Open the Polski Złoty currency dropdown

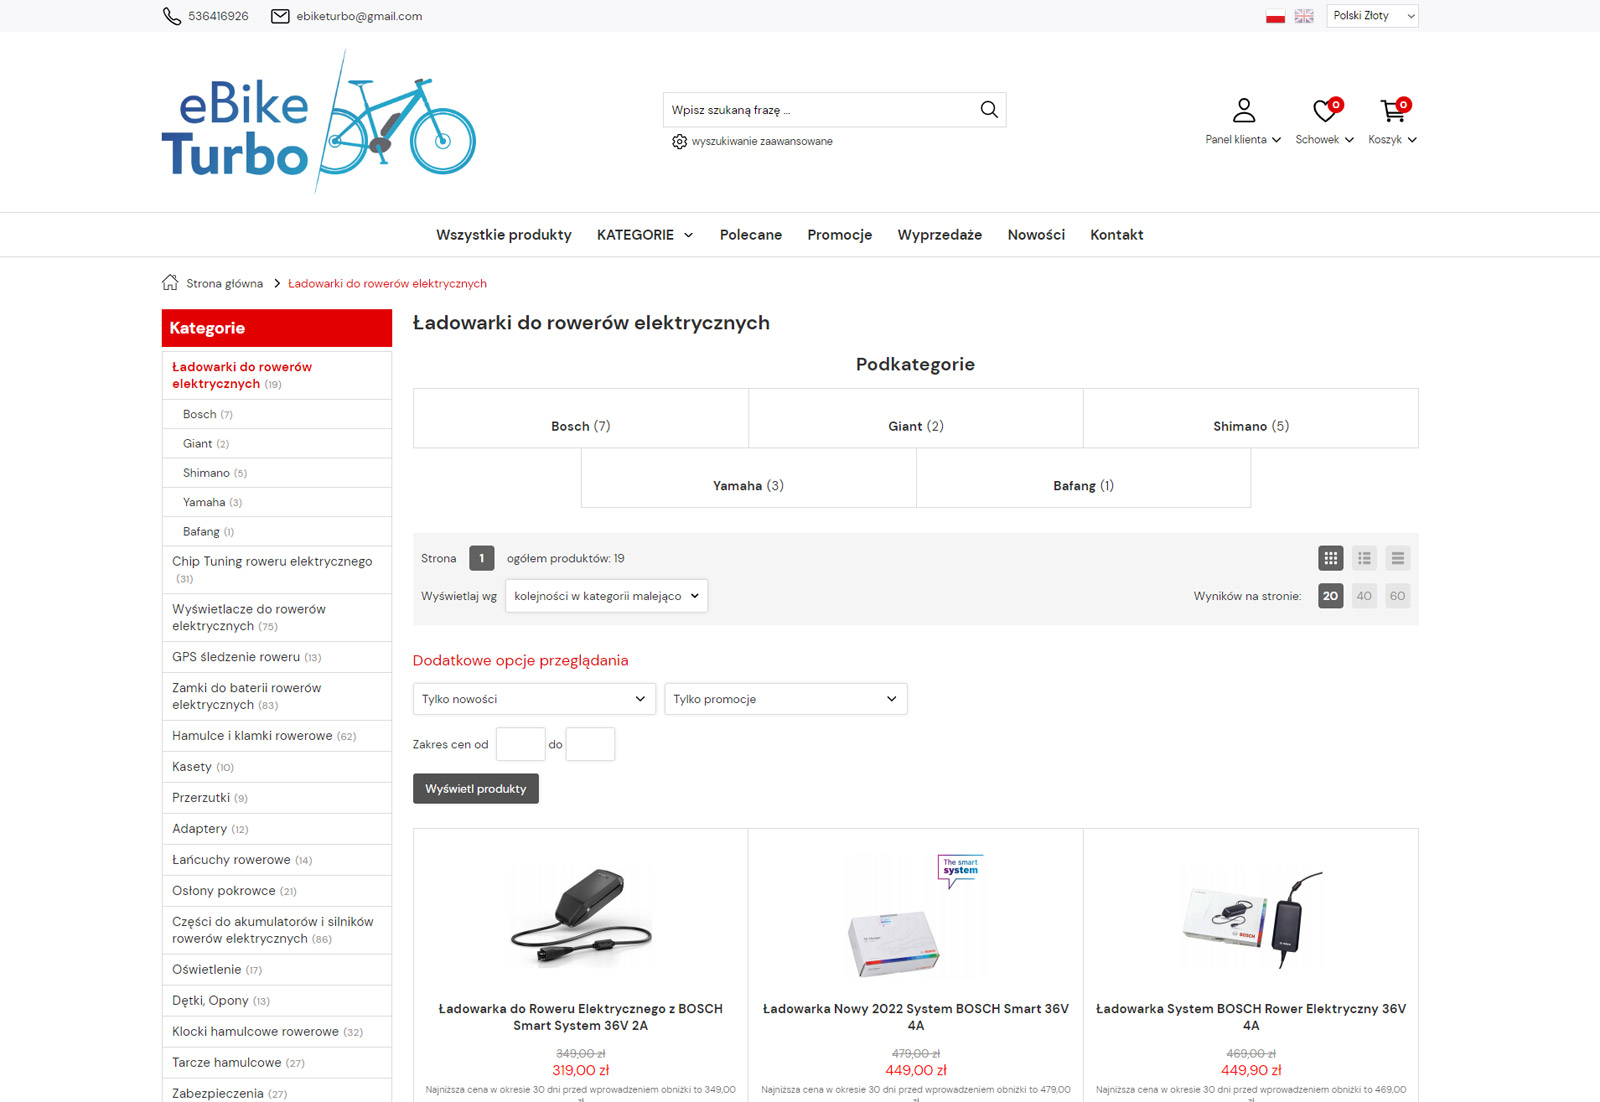click(1372, 16)
